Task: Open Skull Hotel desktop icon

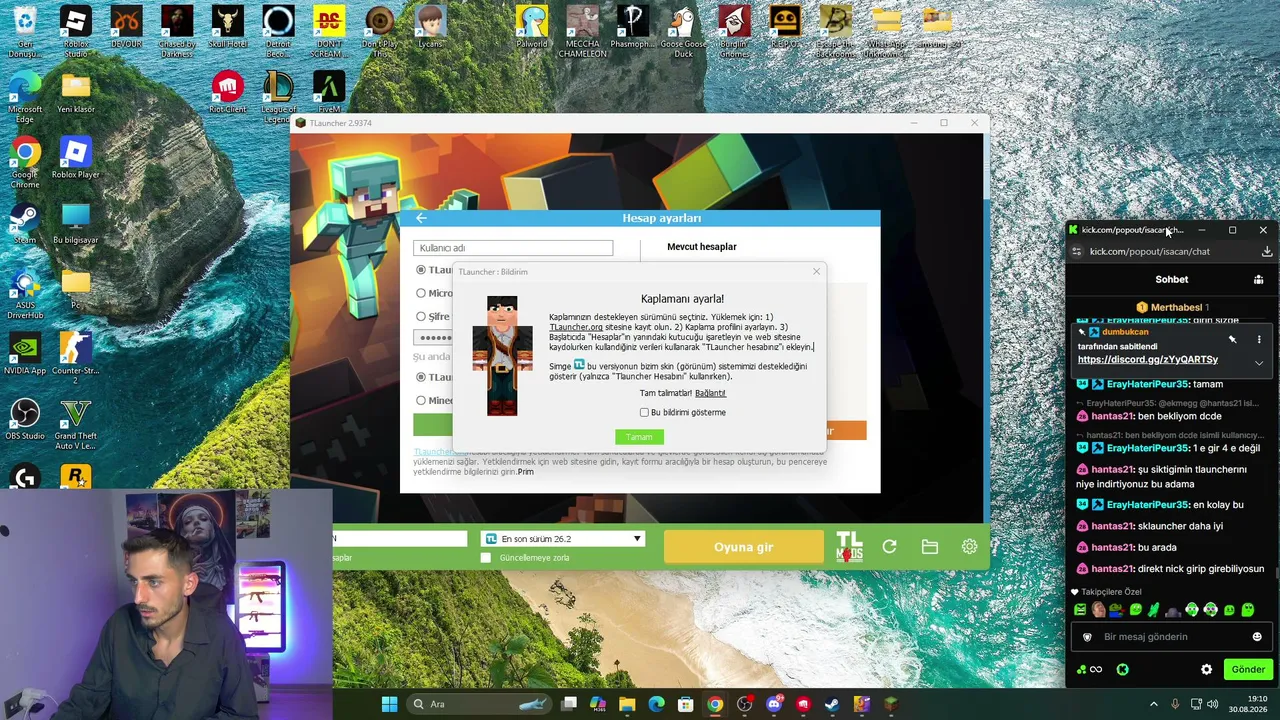Action: 228,29
